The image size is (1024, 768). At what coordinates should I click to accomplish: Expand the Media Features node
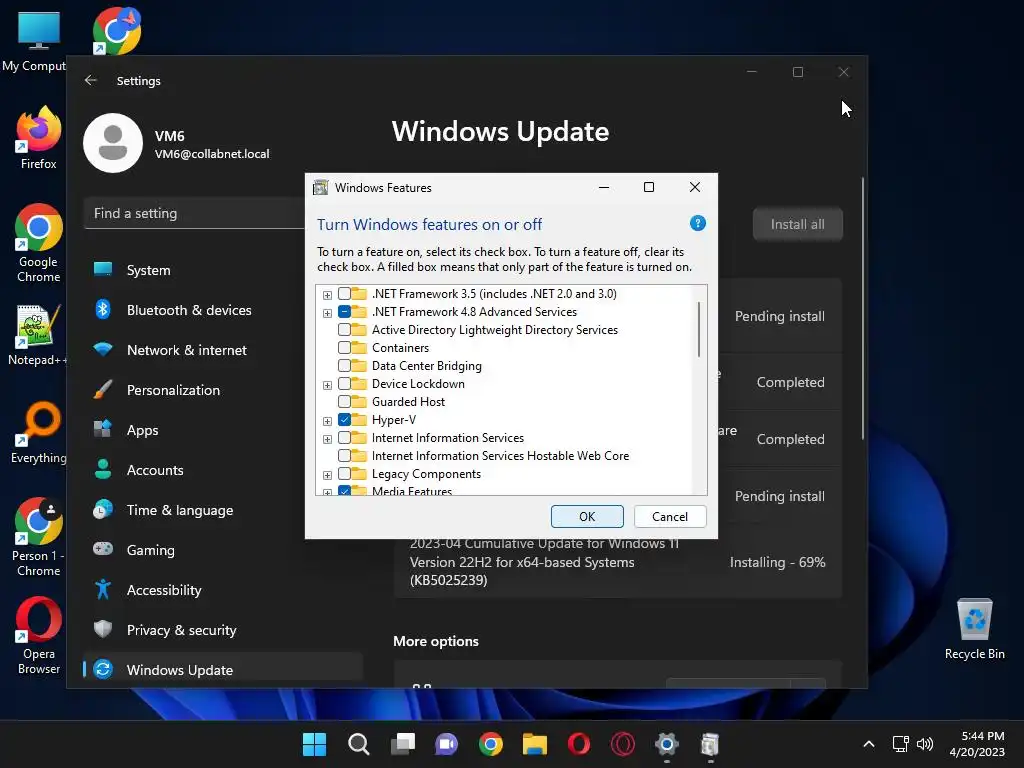327,492
